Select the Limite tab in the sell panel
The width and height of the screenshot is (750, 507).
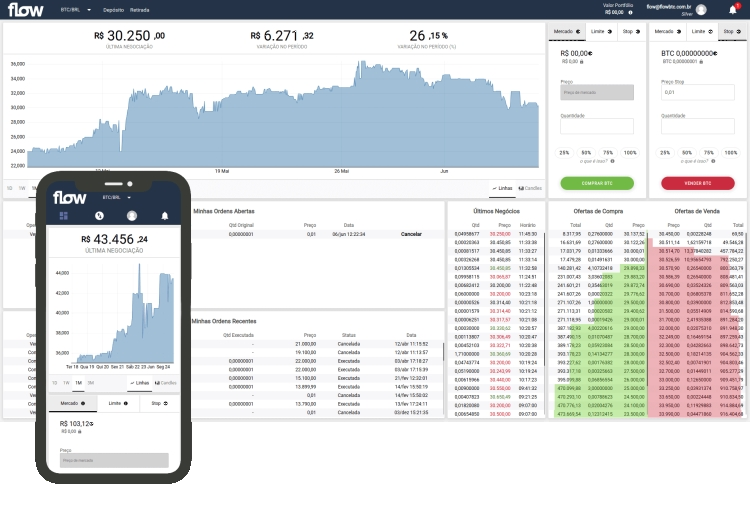[x=702, y=32]
